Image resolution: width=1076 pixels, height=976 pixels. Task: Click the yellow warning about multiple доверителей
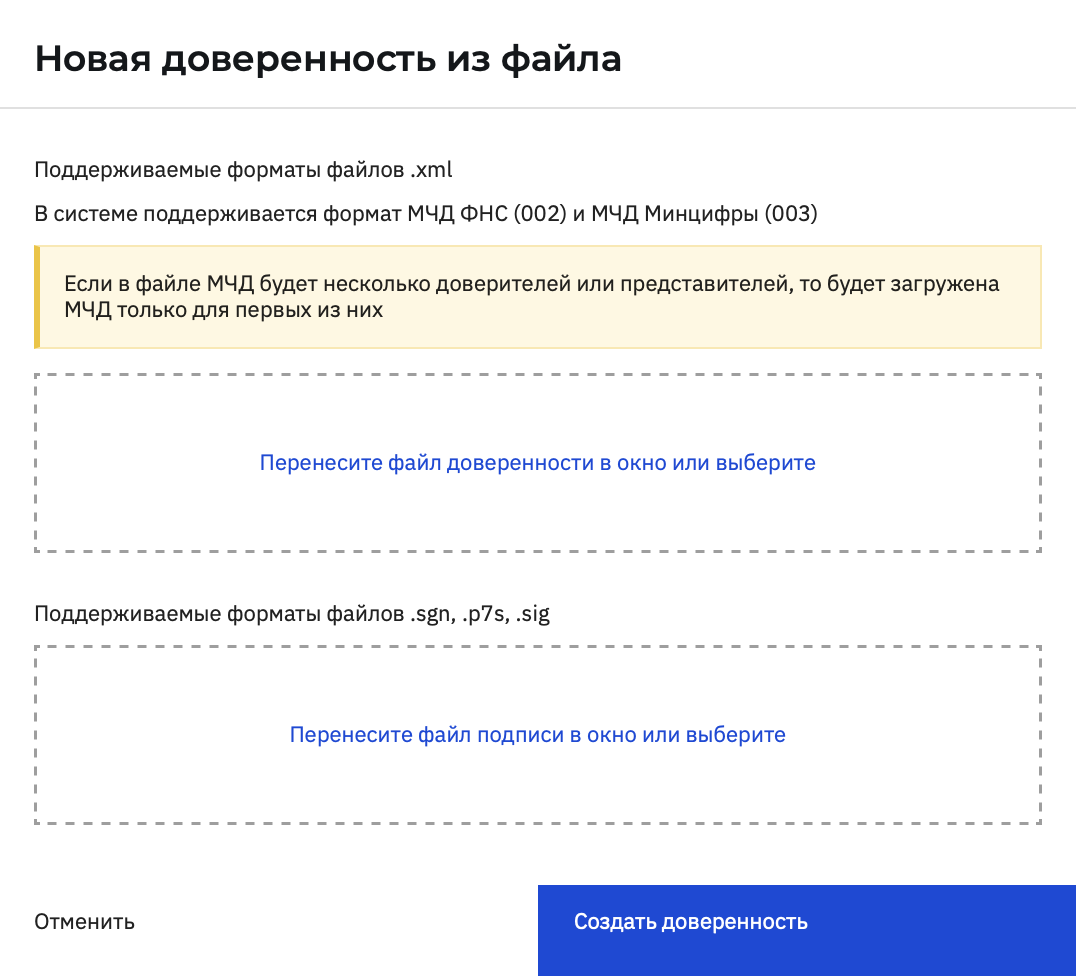(537, 297)
